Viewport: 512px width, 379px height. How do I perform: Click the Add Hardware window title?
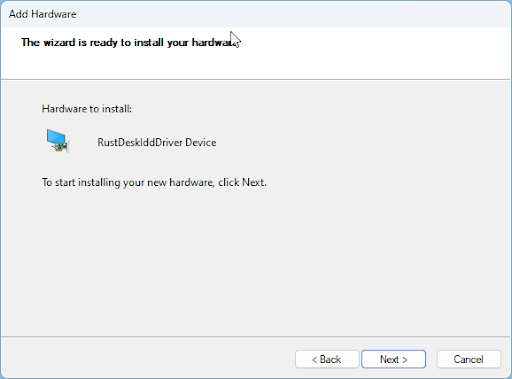click(x=43, y=14)
